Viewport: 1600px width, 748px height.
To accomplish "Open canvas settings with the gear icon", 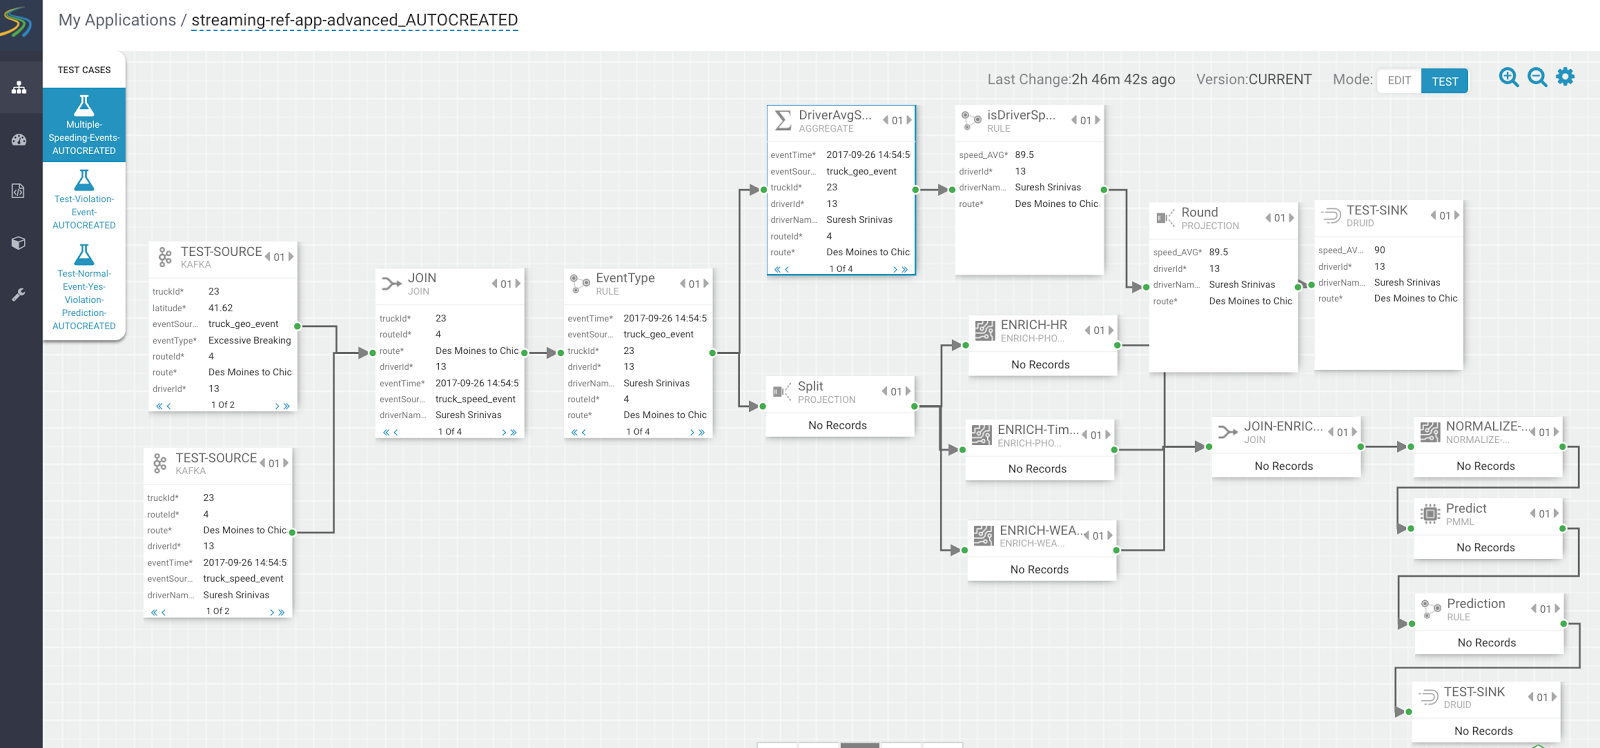I will tap(1565, 77).
